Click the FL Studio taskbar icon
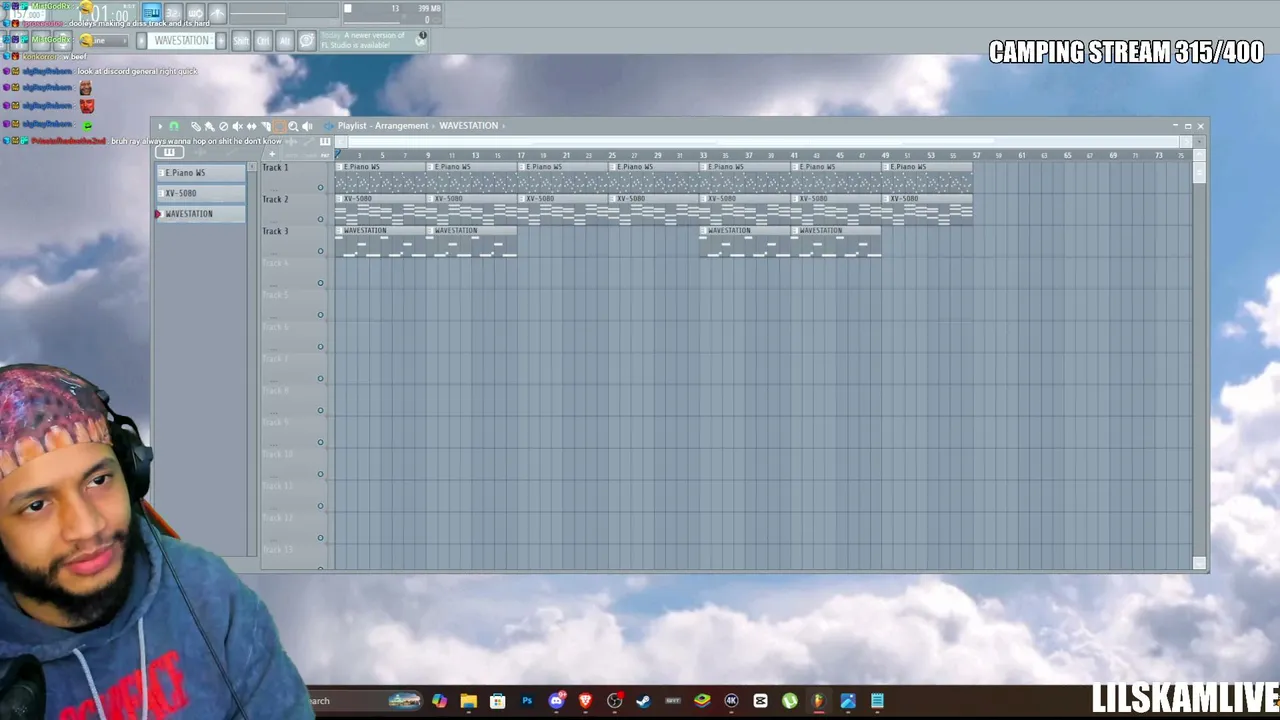Image resolution: width=1280 pixels, height=720 pixels. (x=819, y=701)
